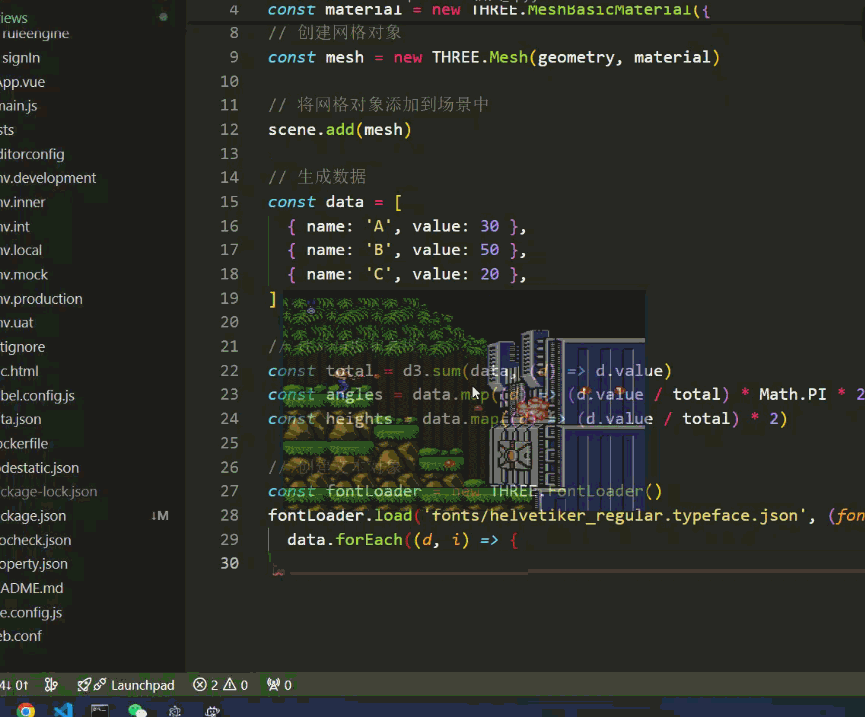Click the VS Code taskbar icon

click(63, 710)
